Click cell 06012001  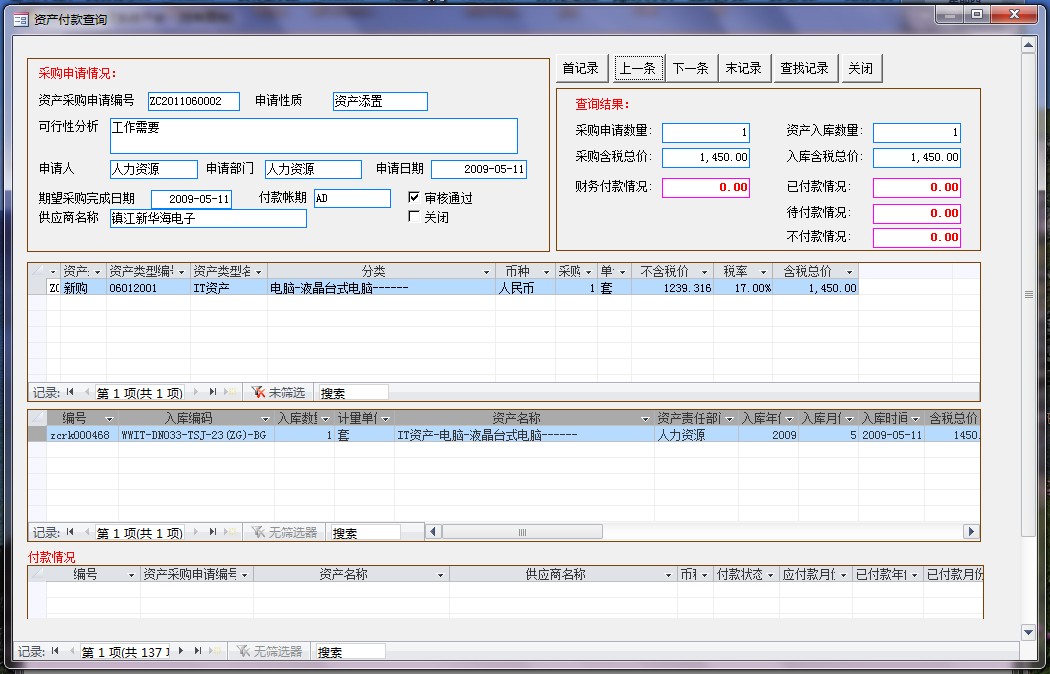point(148,288)
